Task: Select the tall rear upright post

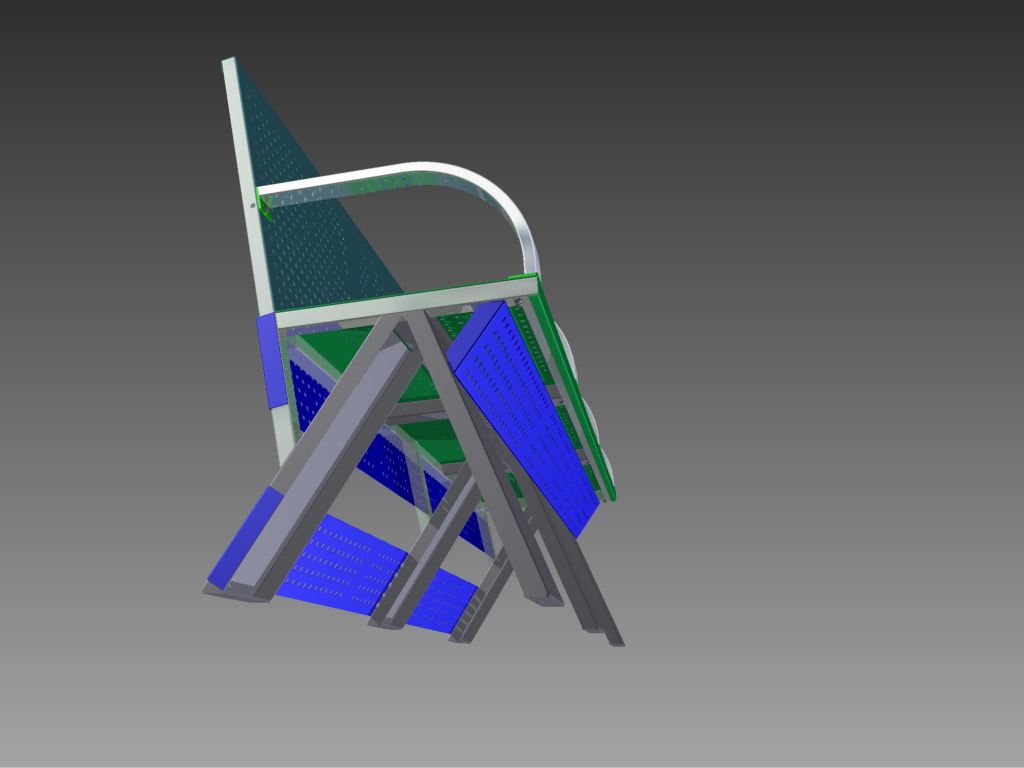Action: point(255,261)
